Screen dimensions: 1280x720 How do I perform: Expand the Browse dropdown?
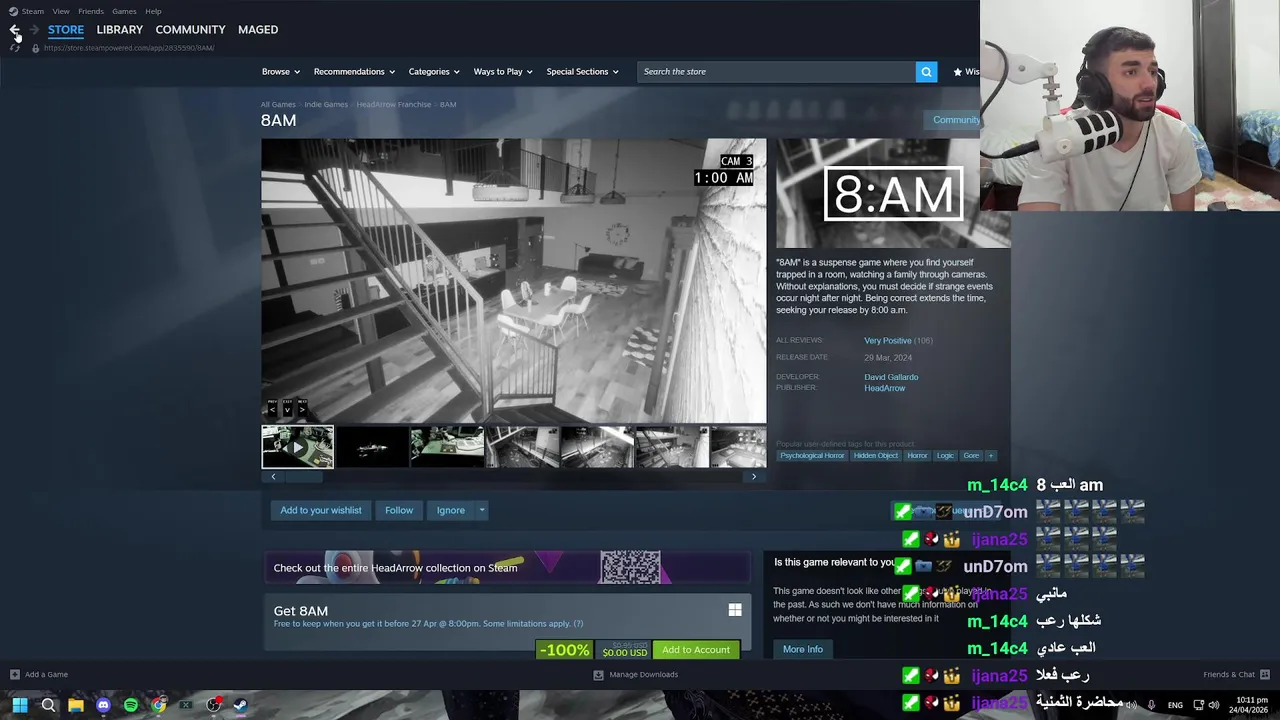(281, 72)
